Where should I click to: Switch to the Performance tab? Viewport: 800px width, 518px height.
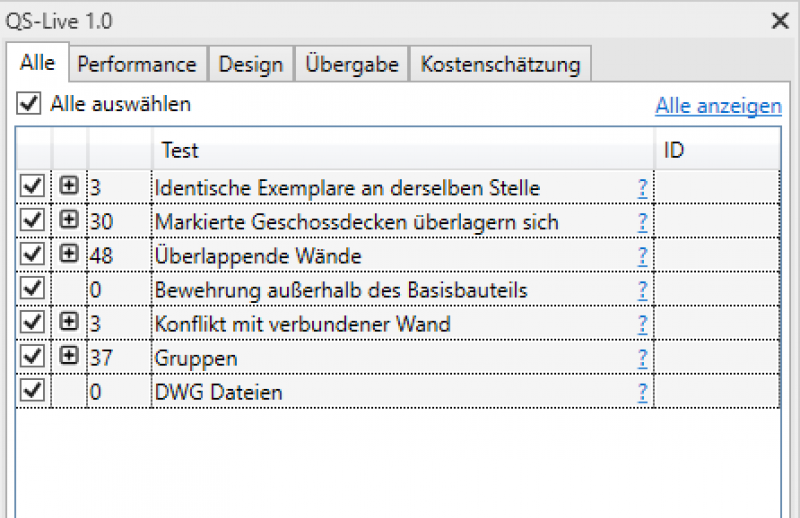(137, 64)
